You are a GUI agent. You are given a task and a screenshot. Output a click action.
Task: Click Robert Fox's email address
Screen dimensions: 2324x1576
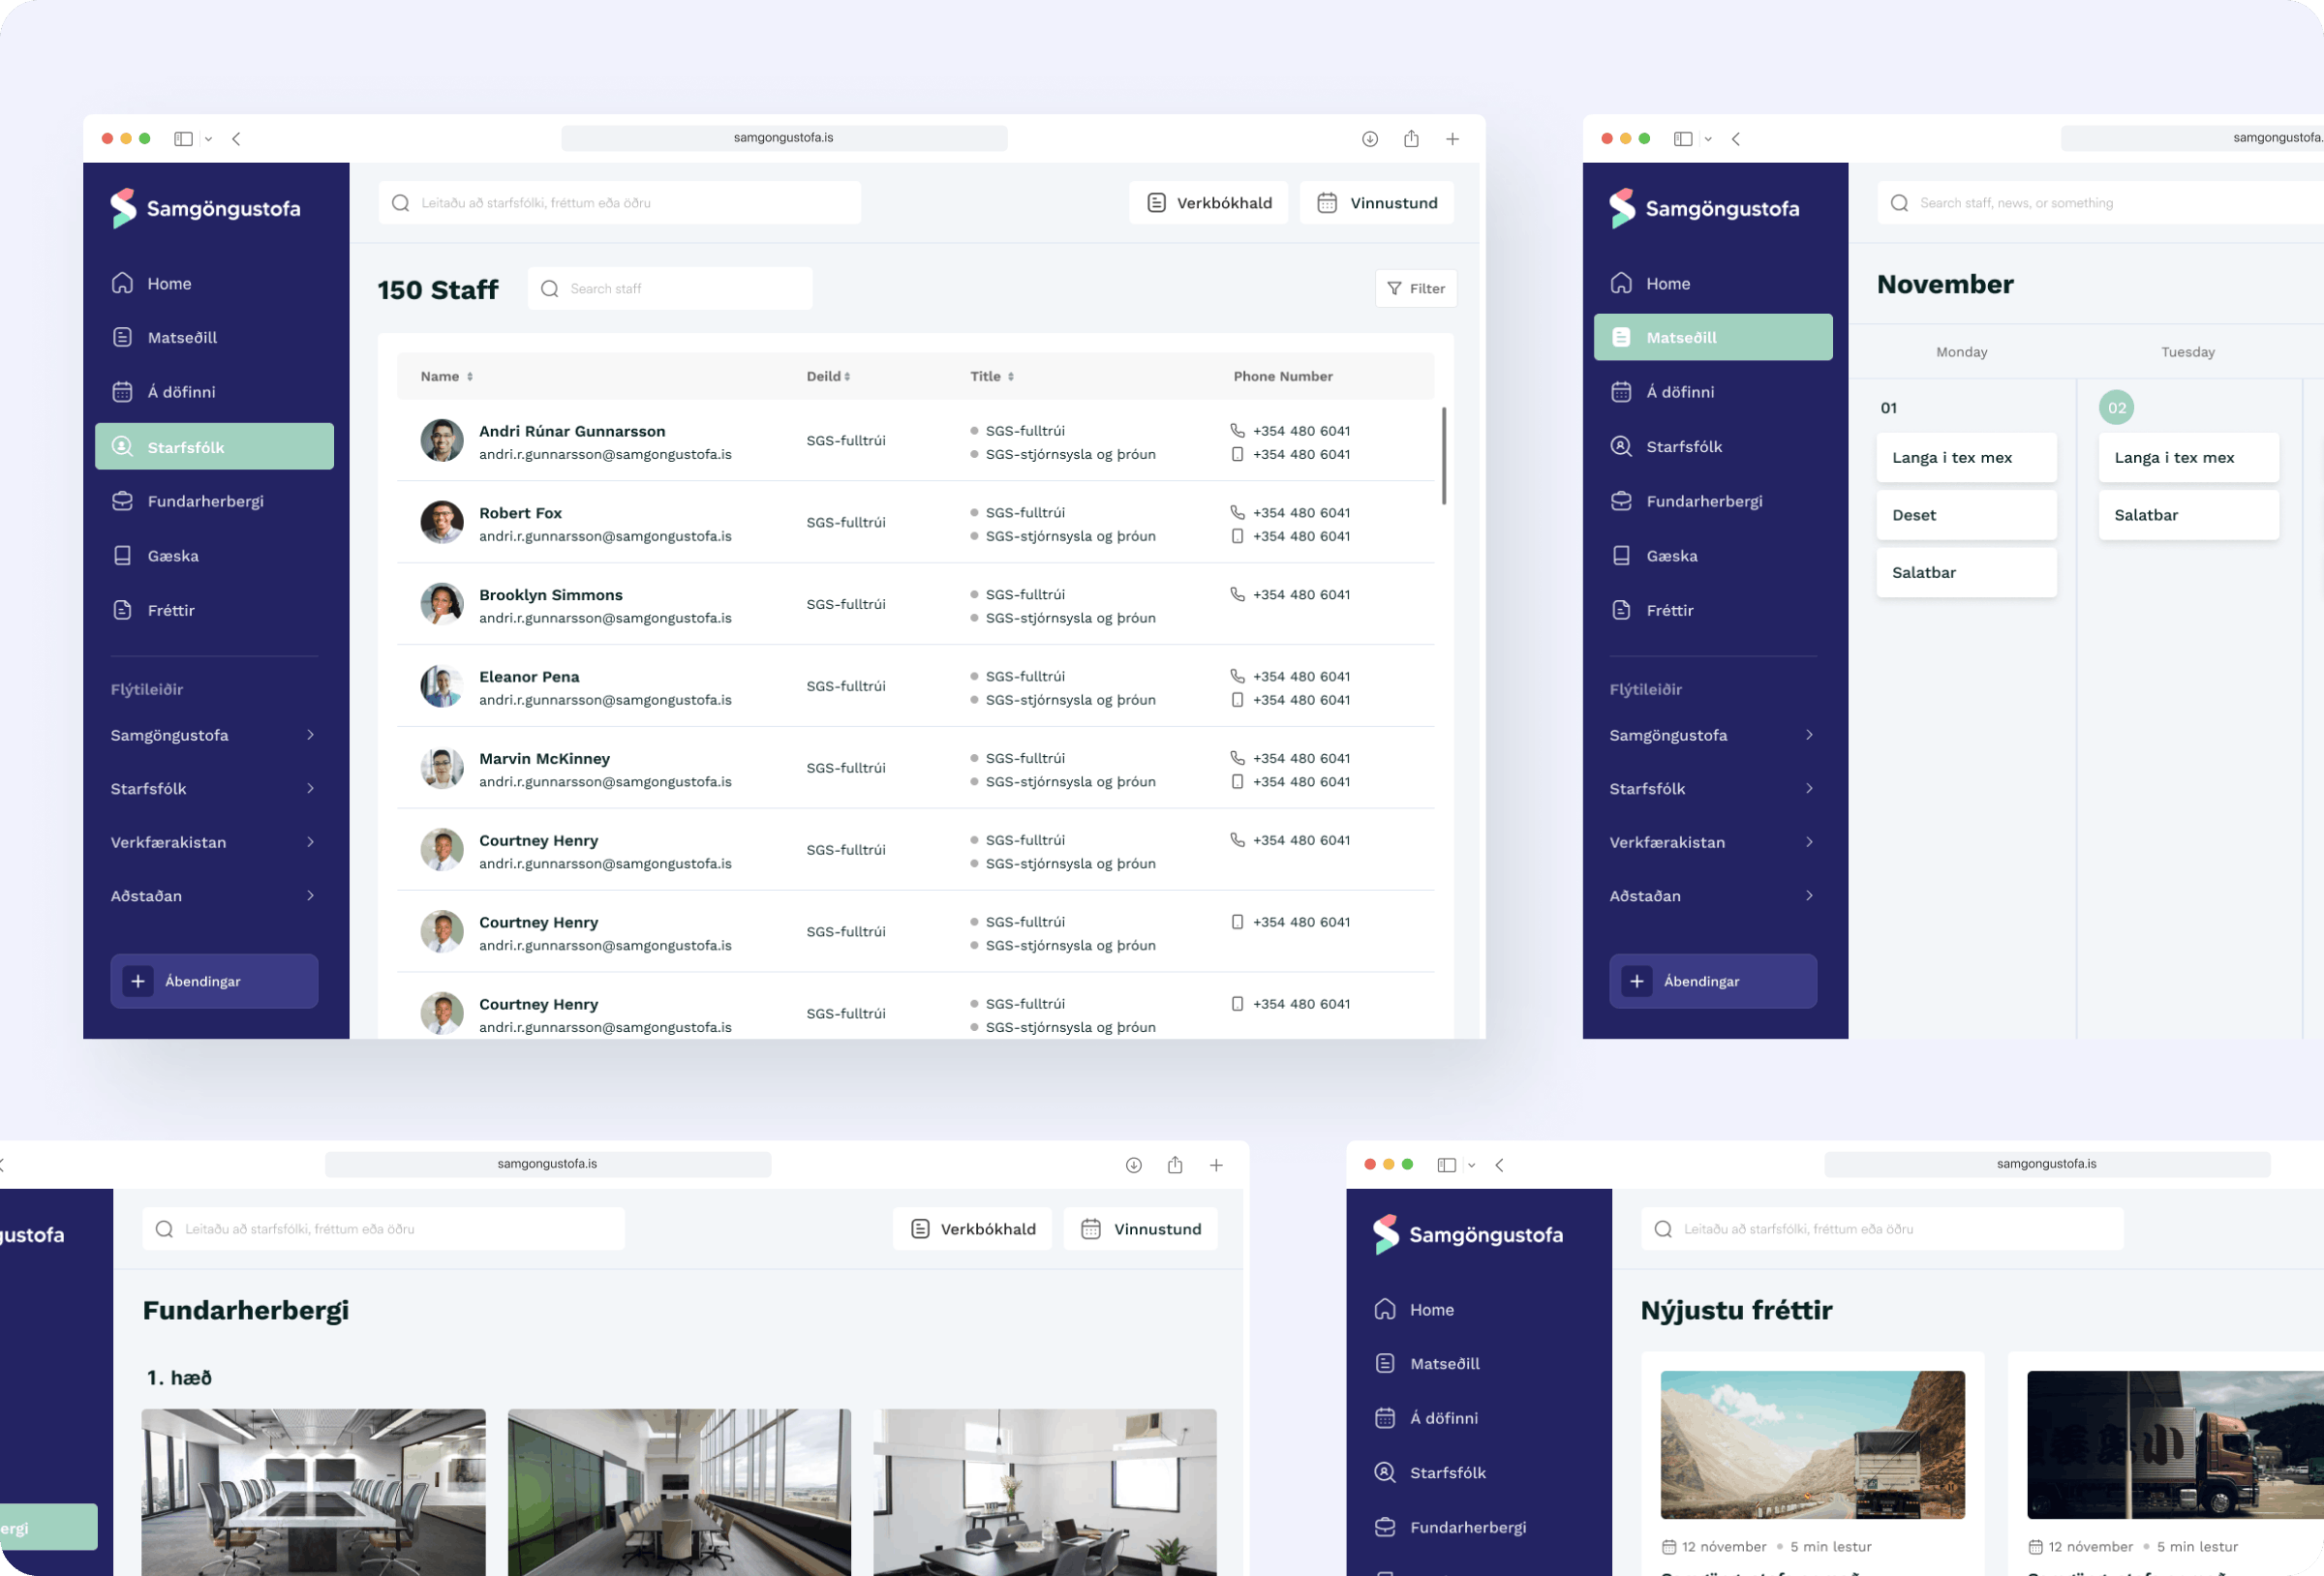[x=605, y=536]
